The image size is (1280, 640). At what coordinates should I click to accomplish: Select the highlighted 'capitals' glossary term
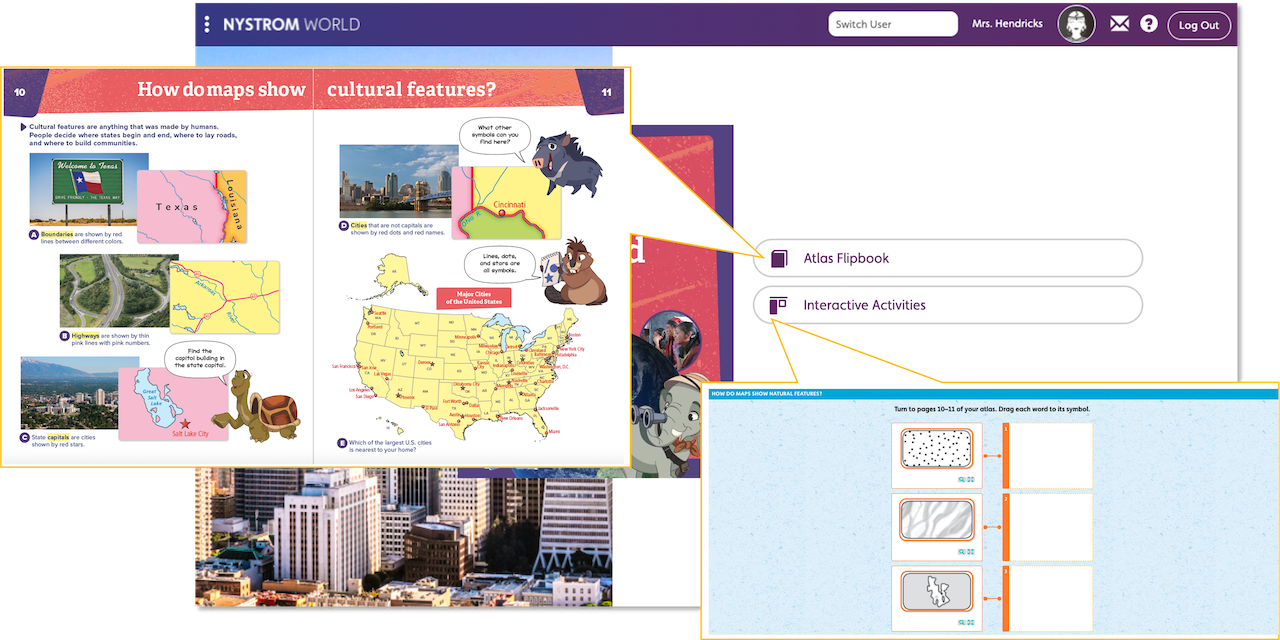[x=58, y=436]
